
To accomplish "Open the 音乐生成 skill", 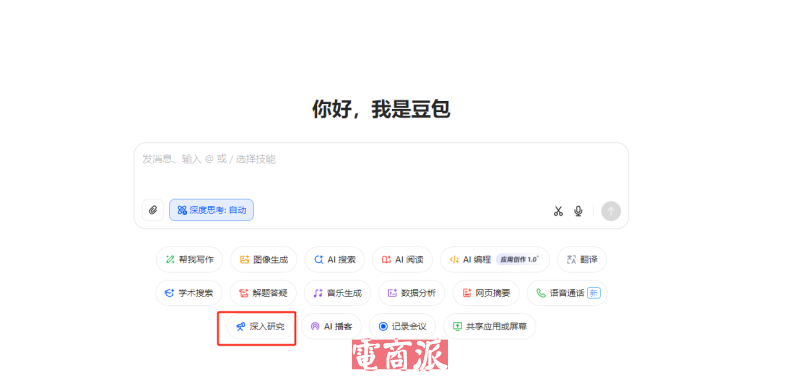I will (337, 293).
